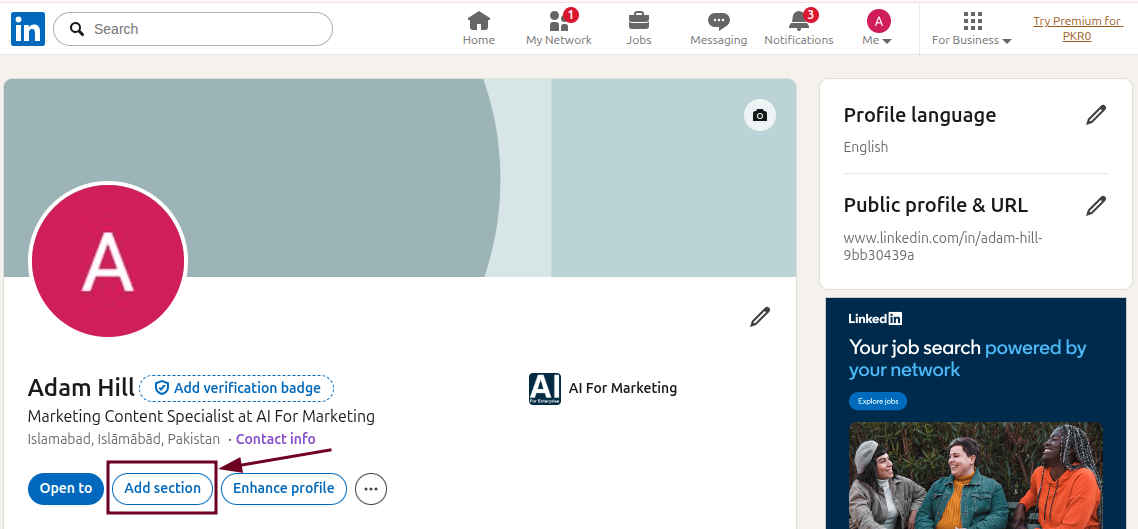Viewport: 1138px width, 529px height.
Task: Expand the Me profile dropdown
Action: coord(878,28)
